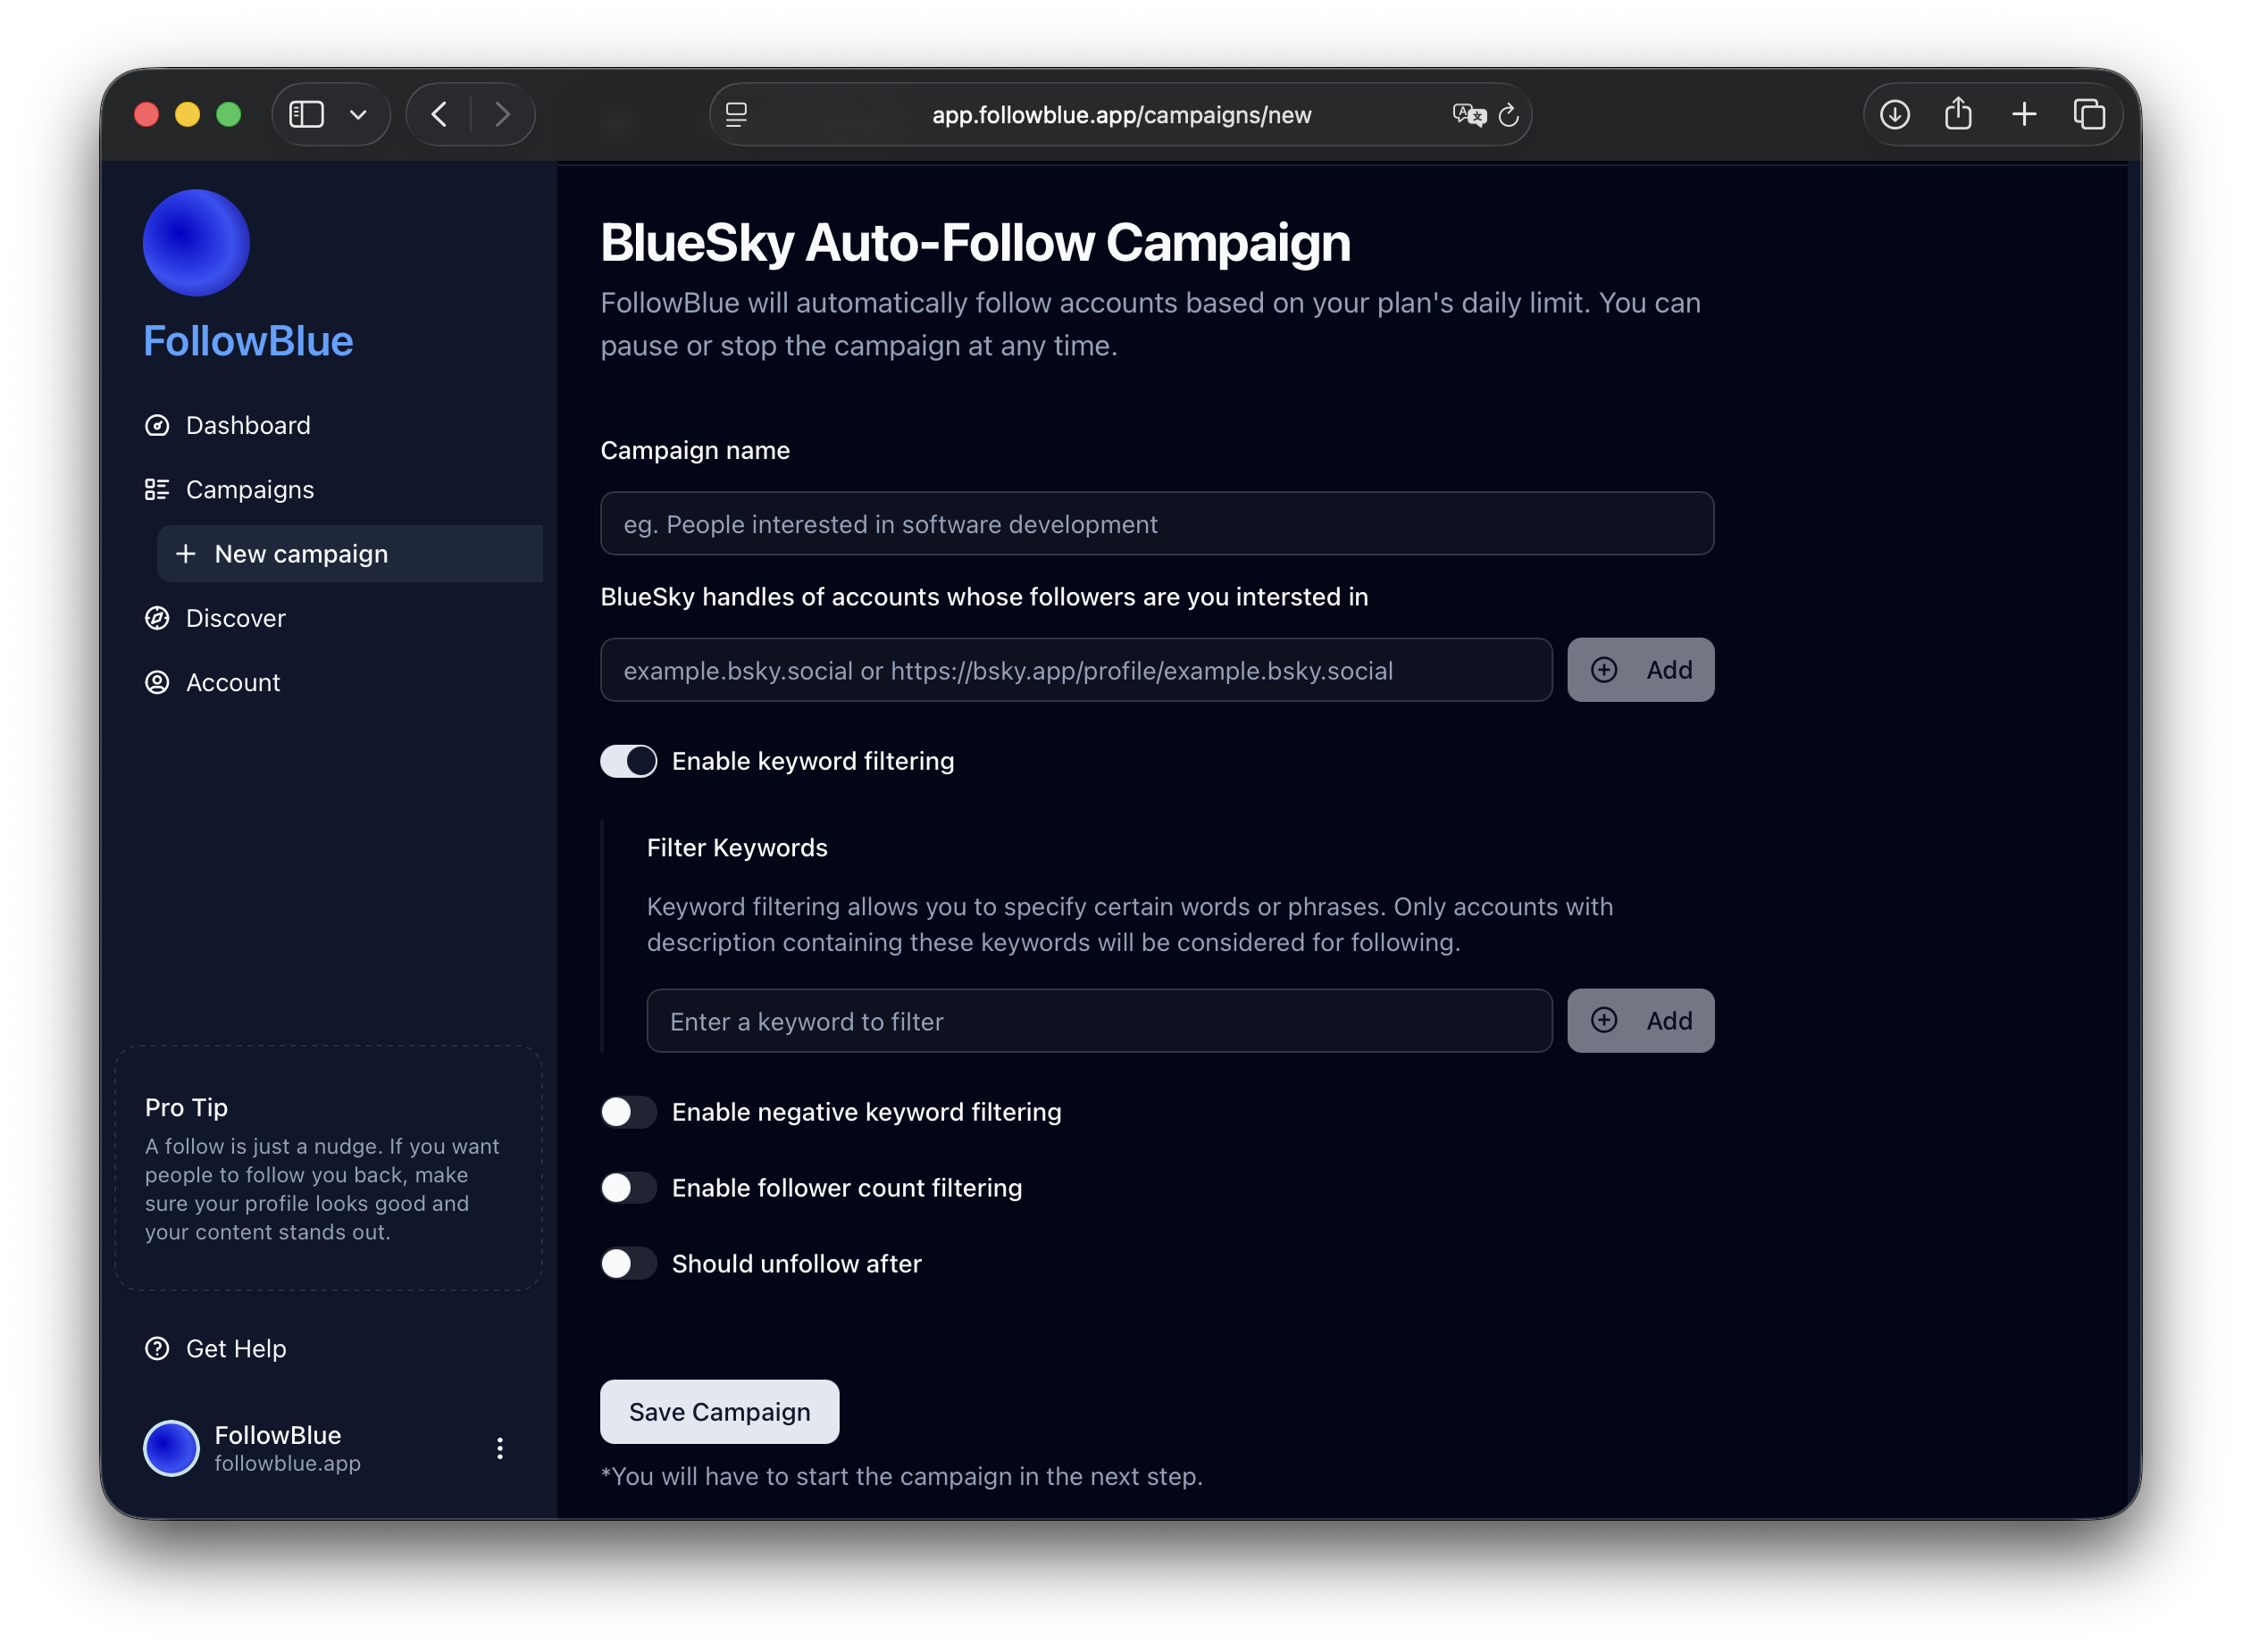Open the FollowBlue home link at top
Viewport: 2242px width, 1652px height.
(x=248, y=341)
